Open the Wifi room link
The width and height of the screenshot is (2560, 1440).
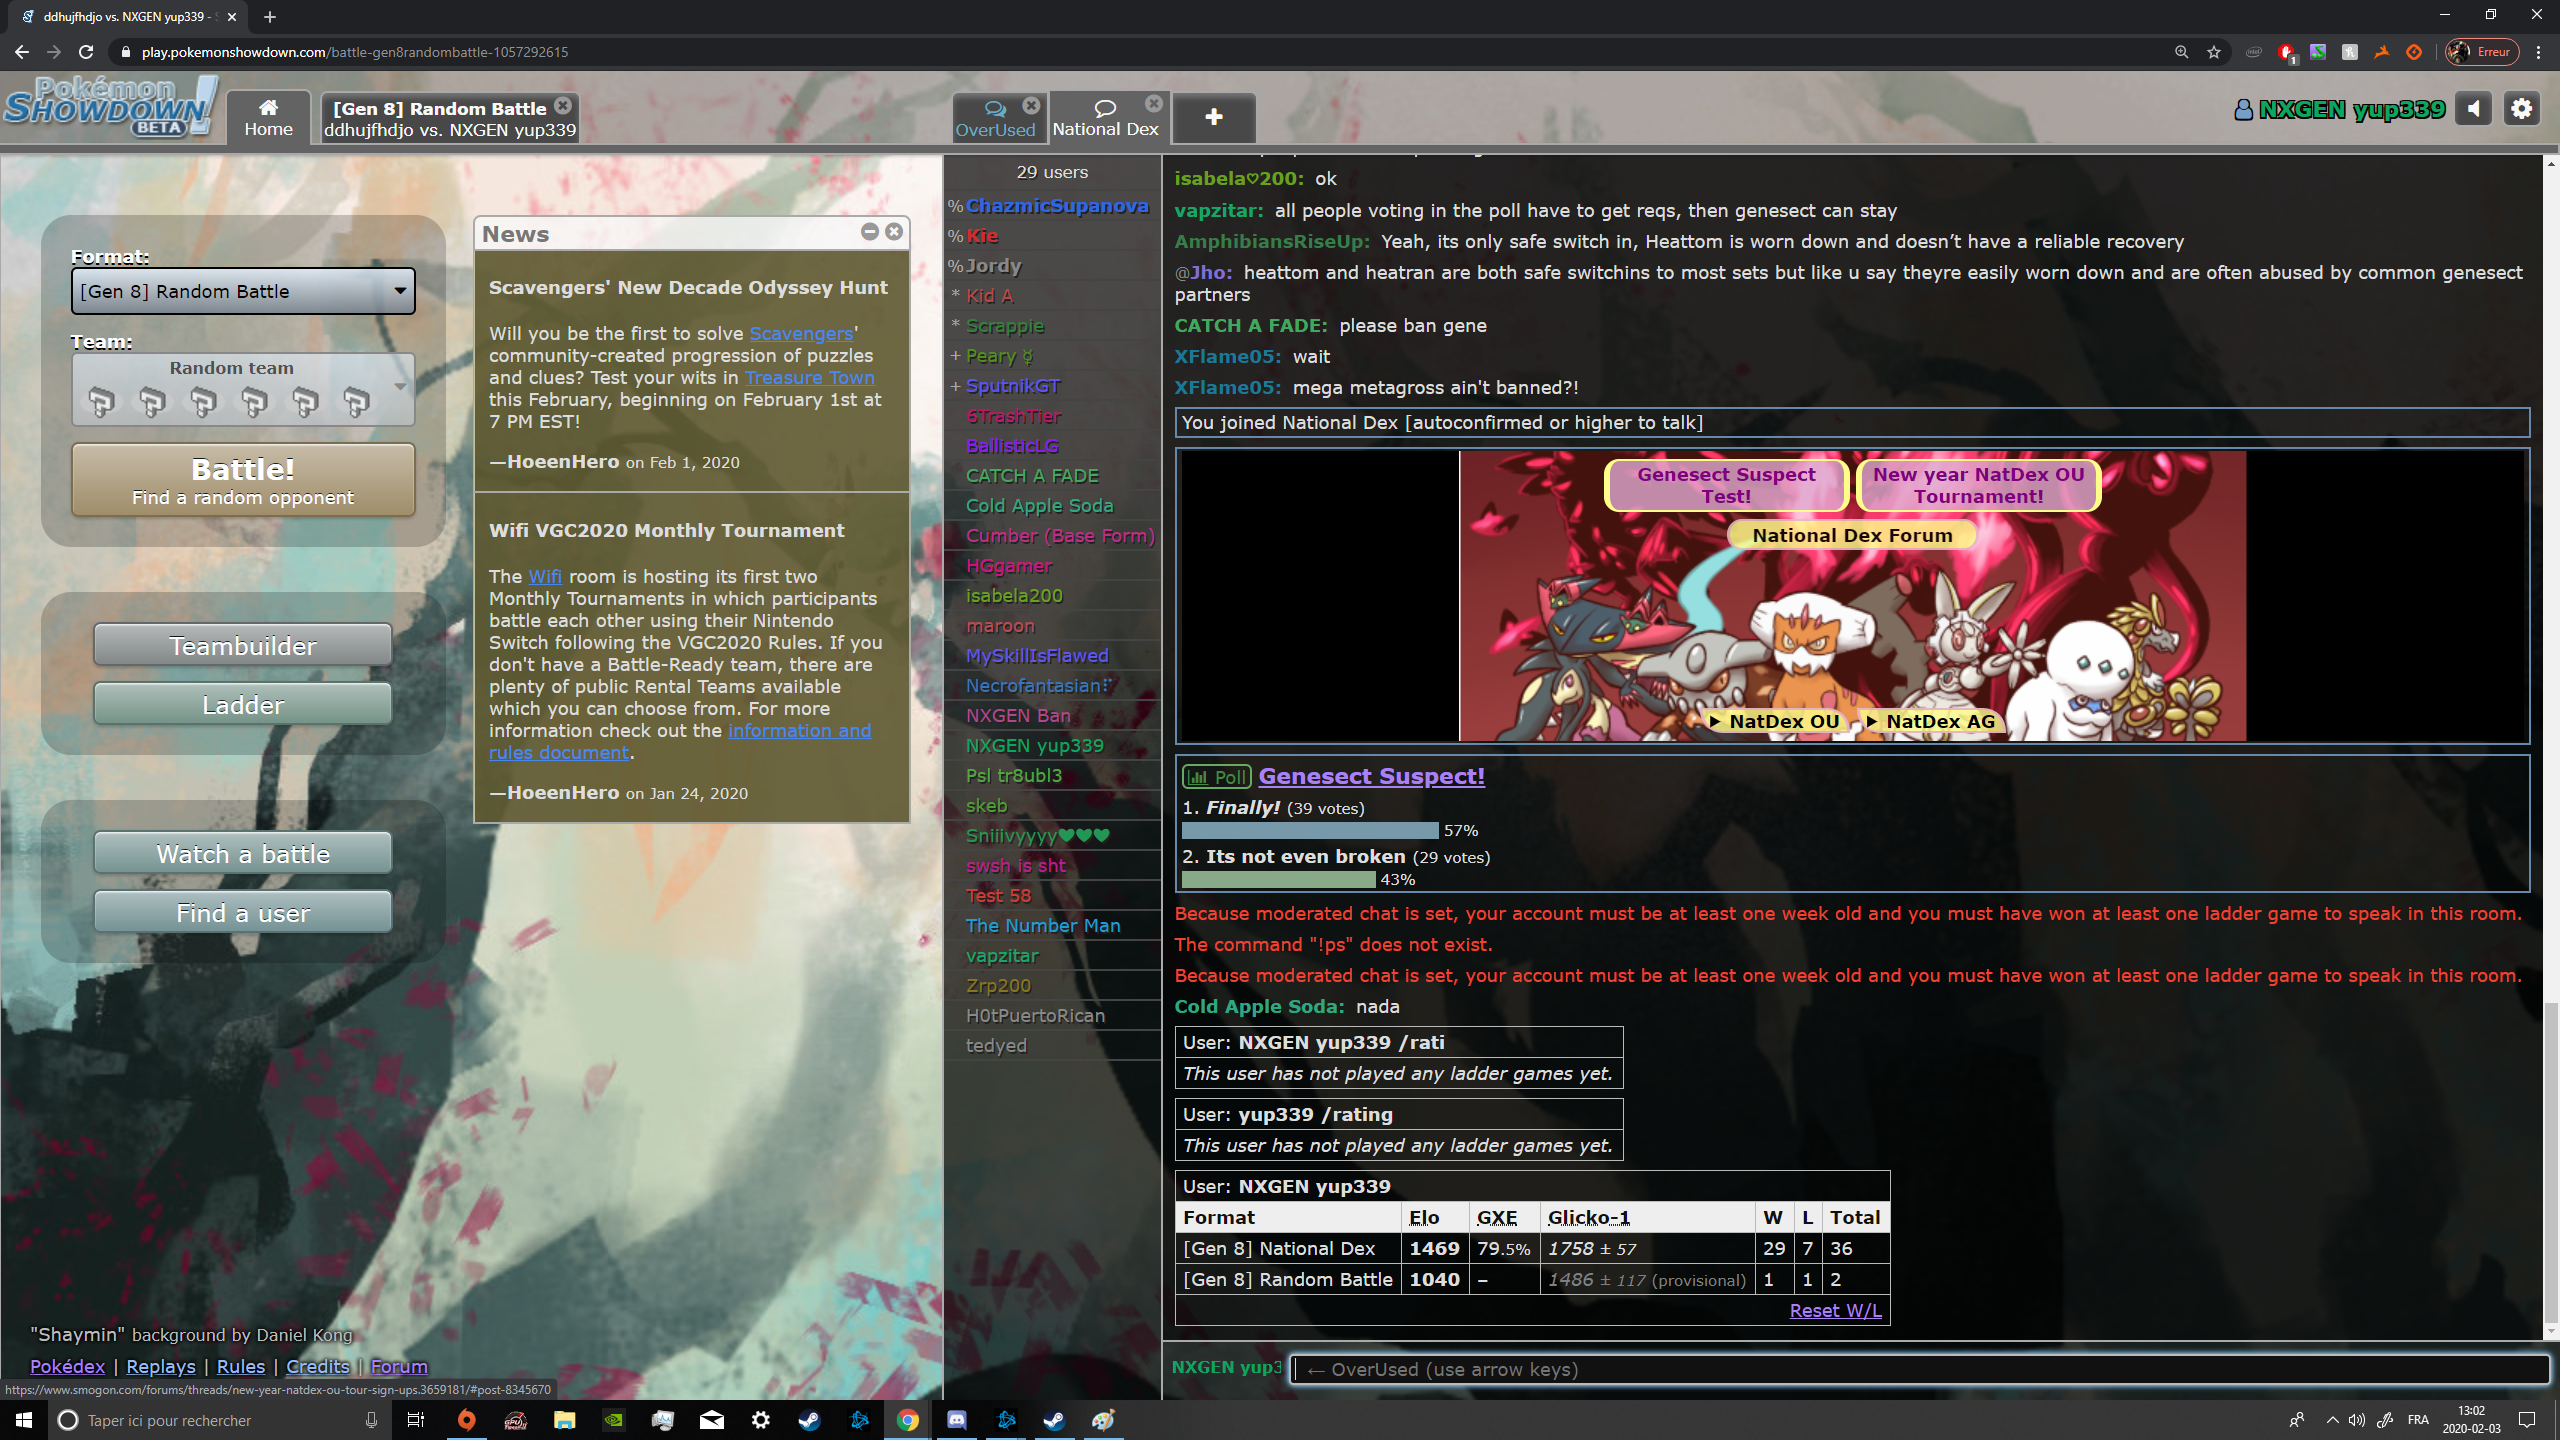(x=545, y=576)
